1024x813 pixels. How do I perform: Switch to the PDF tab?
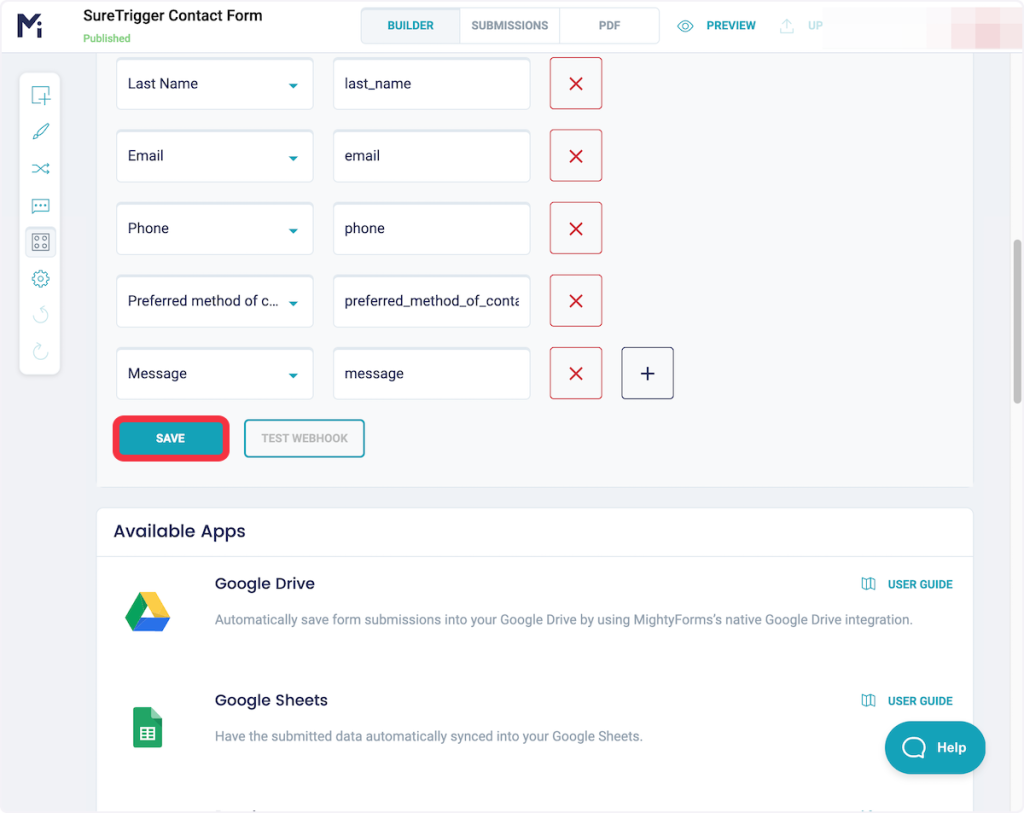coord(609,26)
